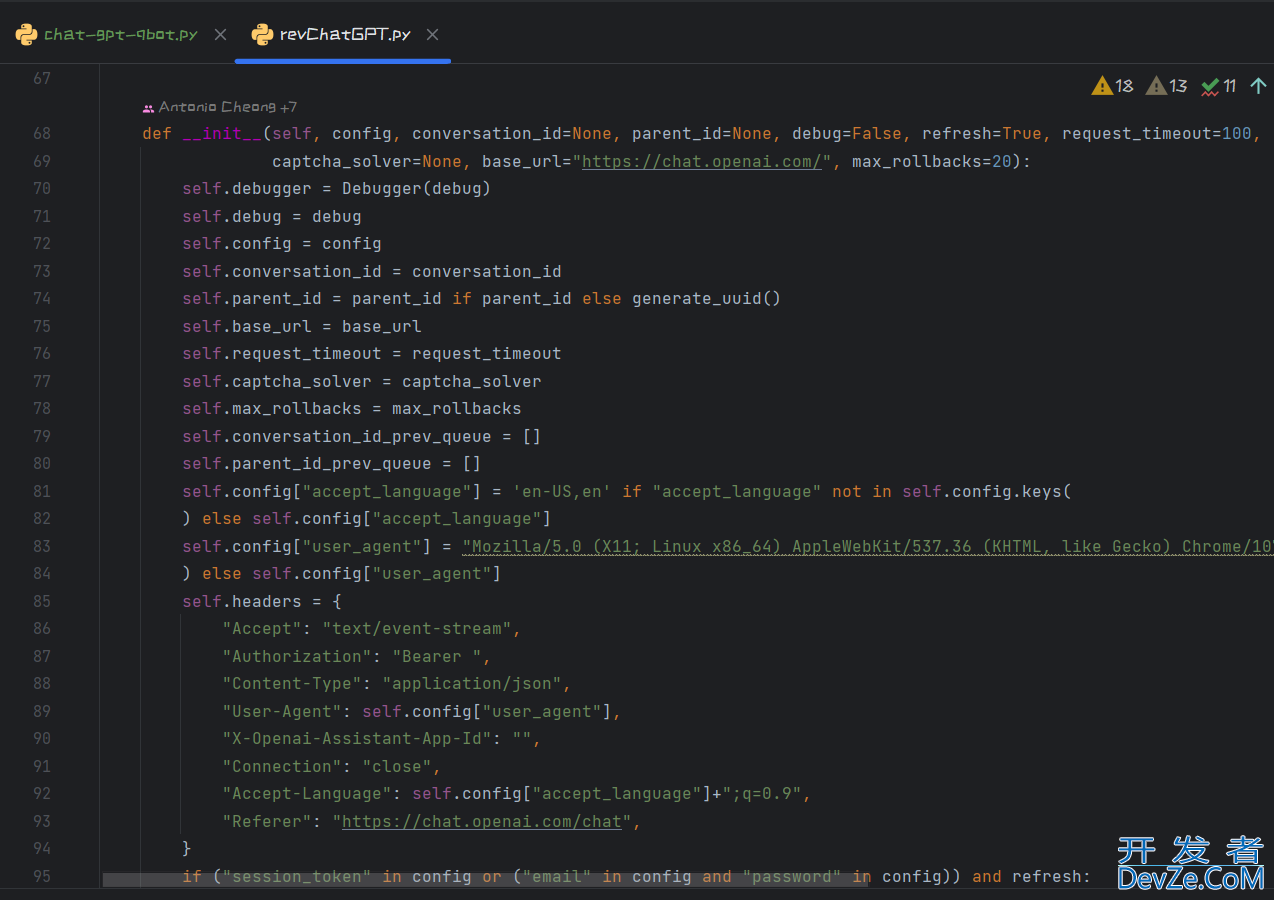
Task: Click the "application/json" value
Action: [472, 683]
